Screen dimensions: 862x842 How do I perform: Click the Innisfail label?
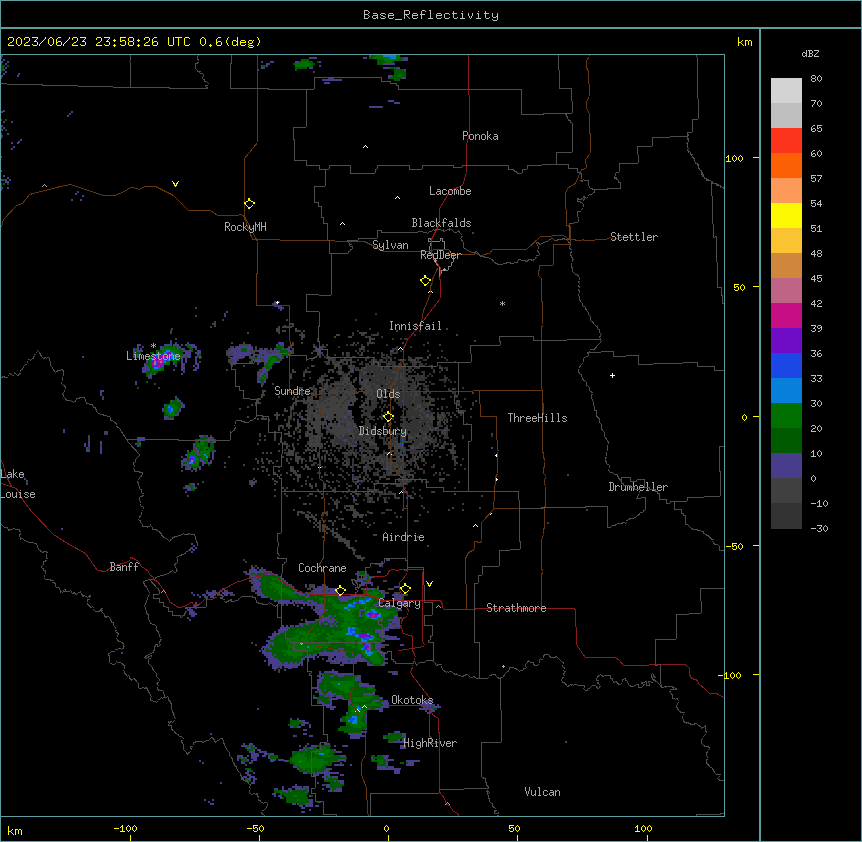tap(416, 326)
